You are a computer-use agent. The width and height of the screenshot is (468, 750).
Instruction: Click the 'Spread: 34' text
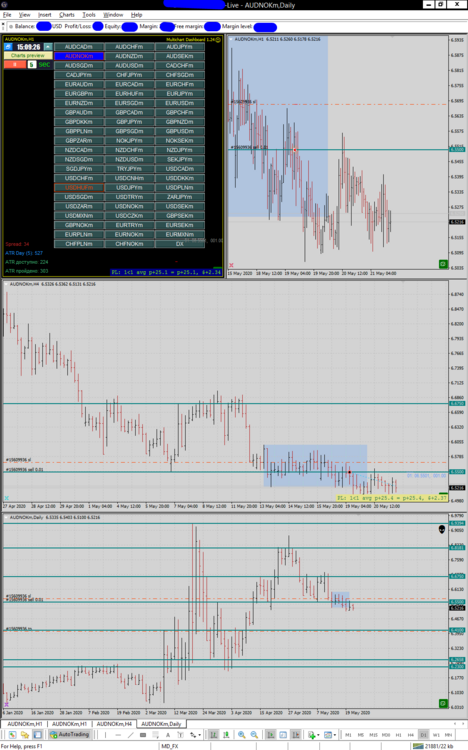click(x=17, y=244)
